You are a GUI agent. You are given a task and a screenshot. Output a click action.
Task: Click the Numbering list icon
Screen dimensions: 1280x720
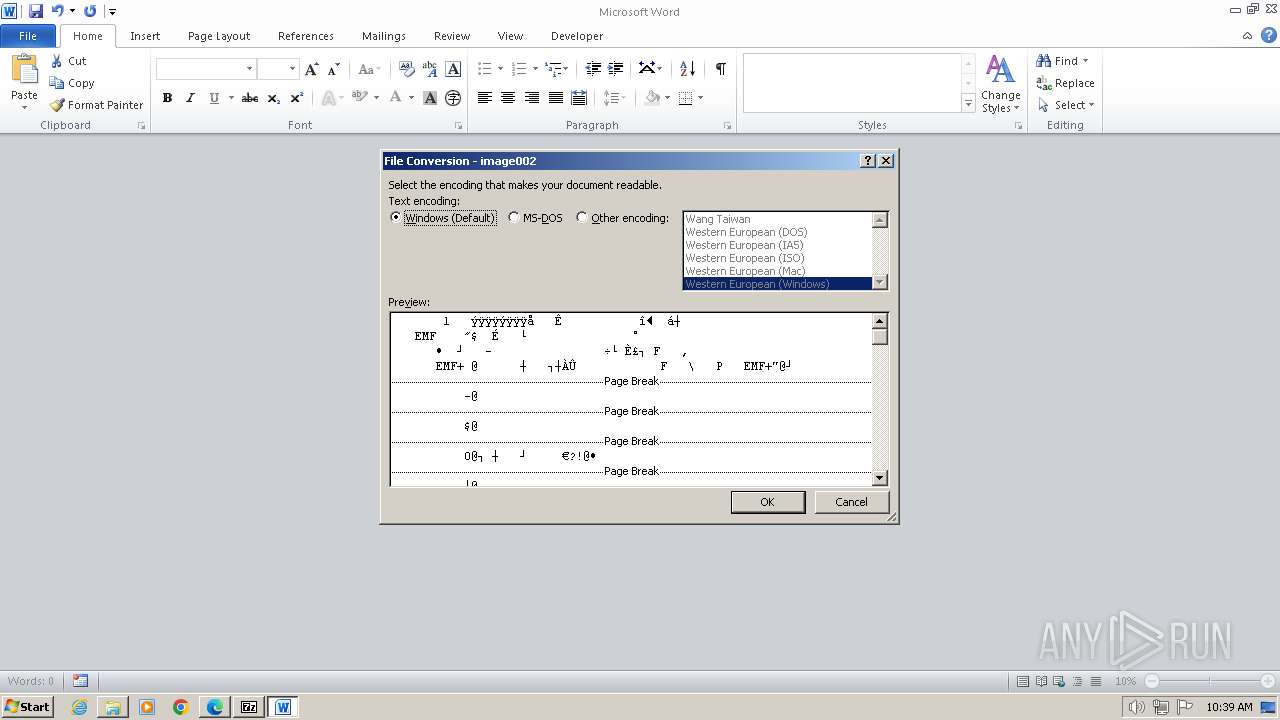click(519, 69)
